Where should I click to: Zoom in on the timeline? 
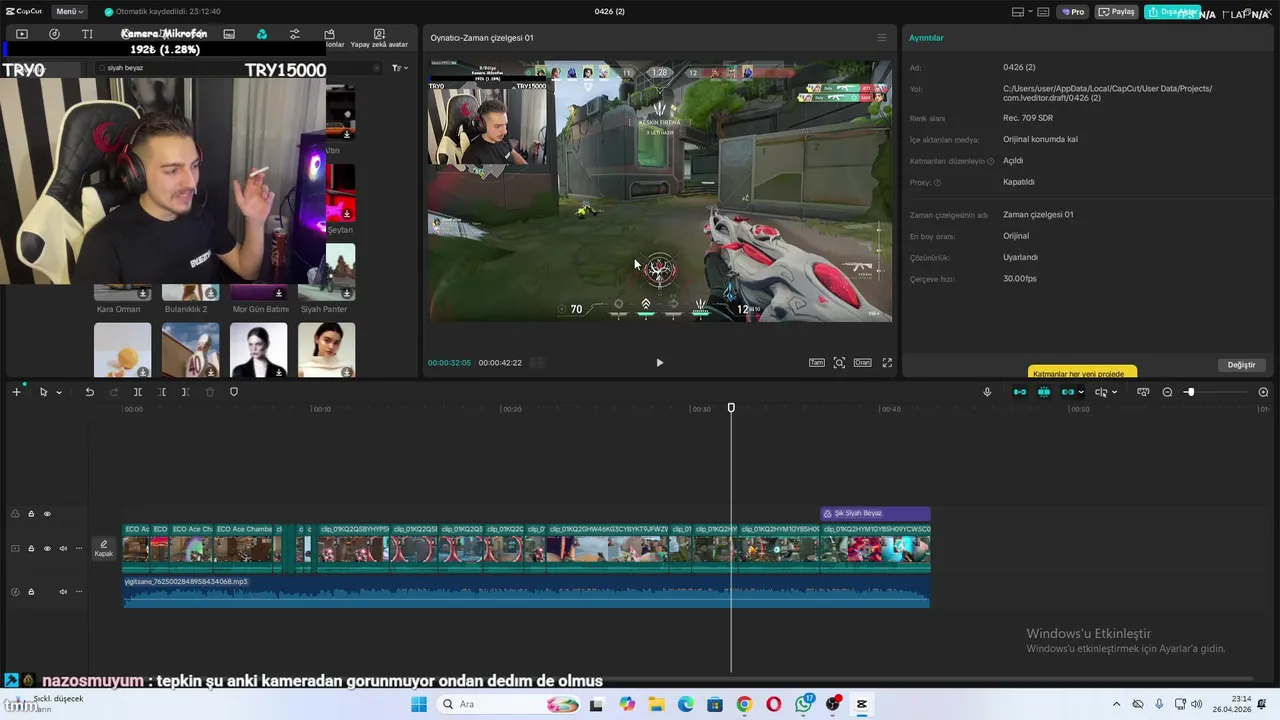tap(1263, 392)
